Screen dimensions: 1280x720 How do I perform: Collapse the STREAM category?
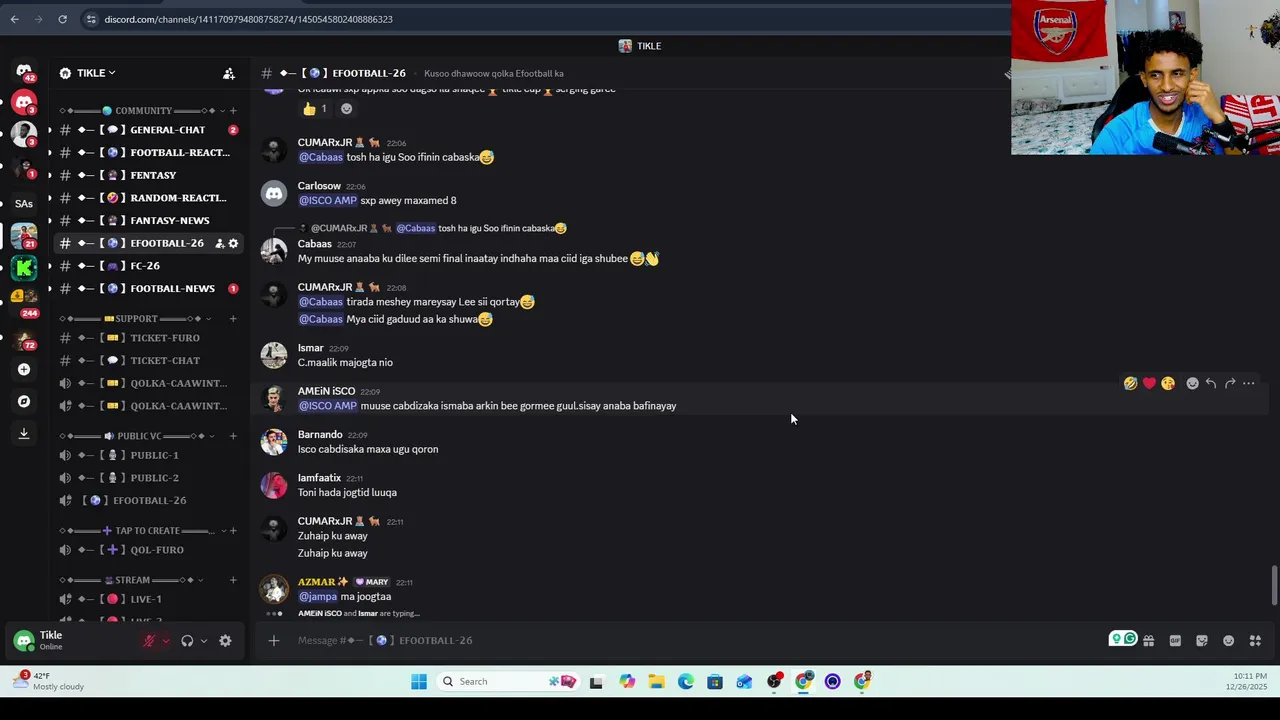(x=131, y=580)
